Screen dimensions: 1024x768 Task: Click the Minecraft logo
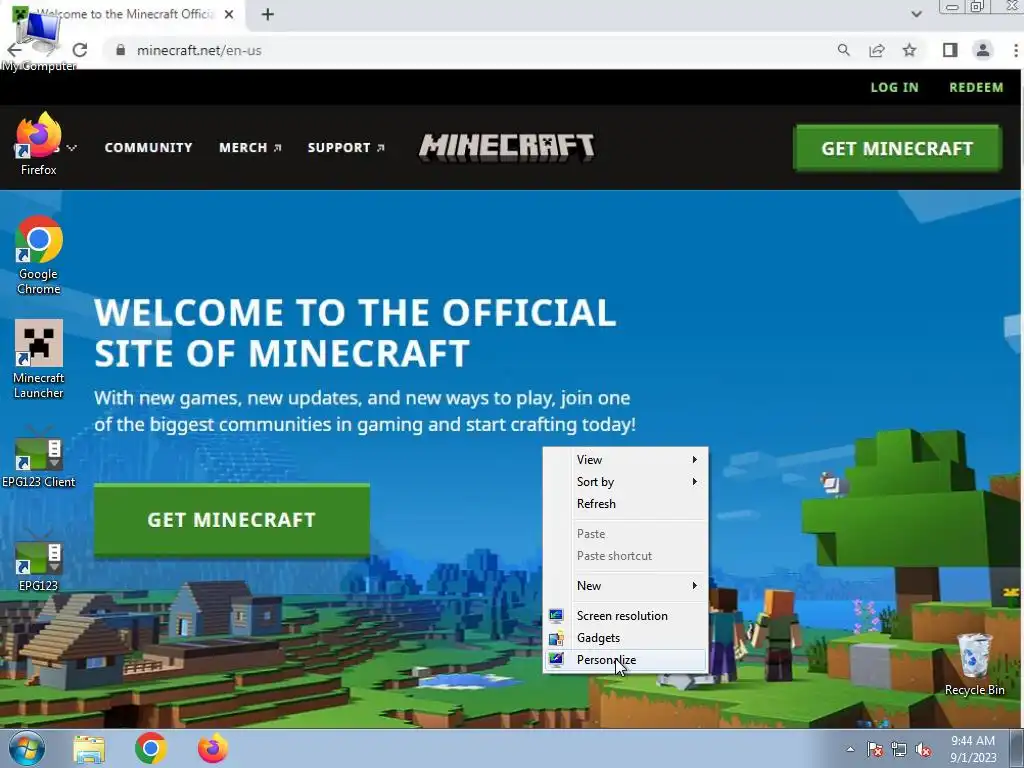(507, 148)
